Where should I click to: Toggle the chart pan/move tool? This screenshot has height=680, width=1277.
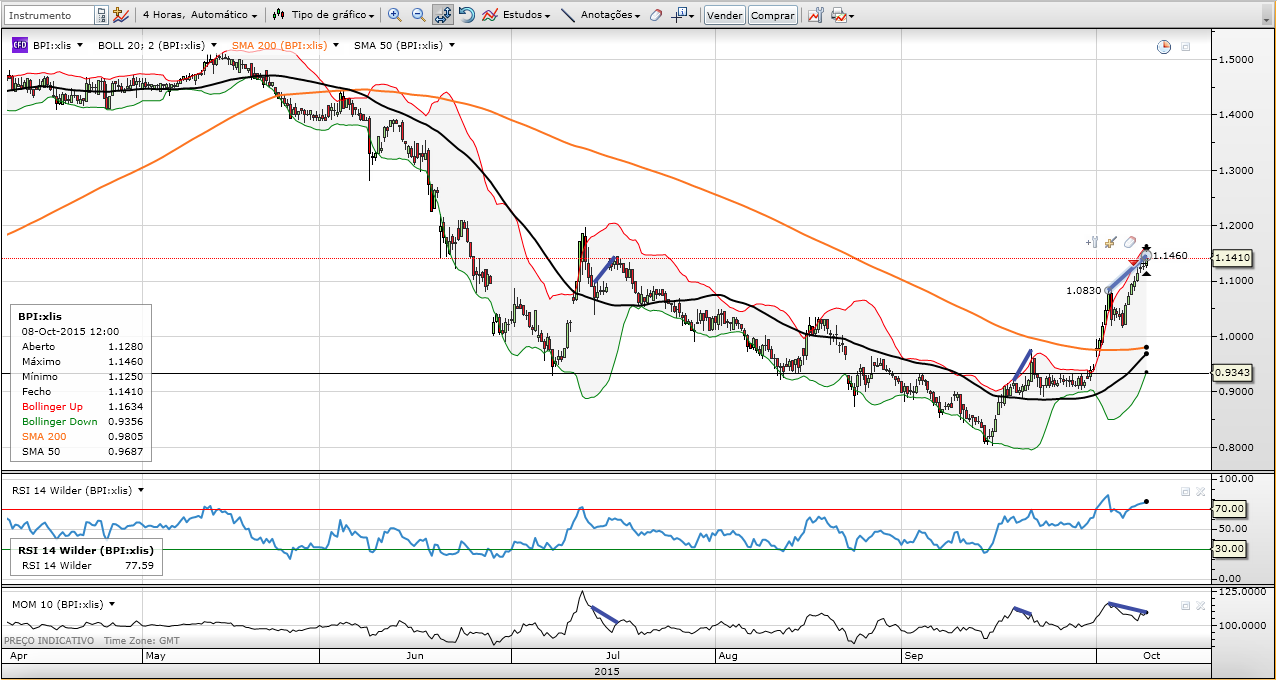pyautogui.click(x=442, y=15)
